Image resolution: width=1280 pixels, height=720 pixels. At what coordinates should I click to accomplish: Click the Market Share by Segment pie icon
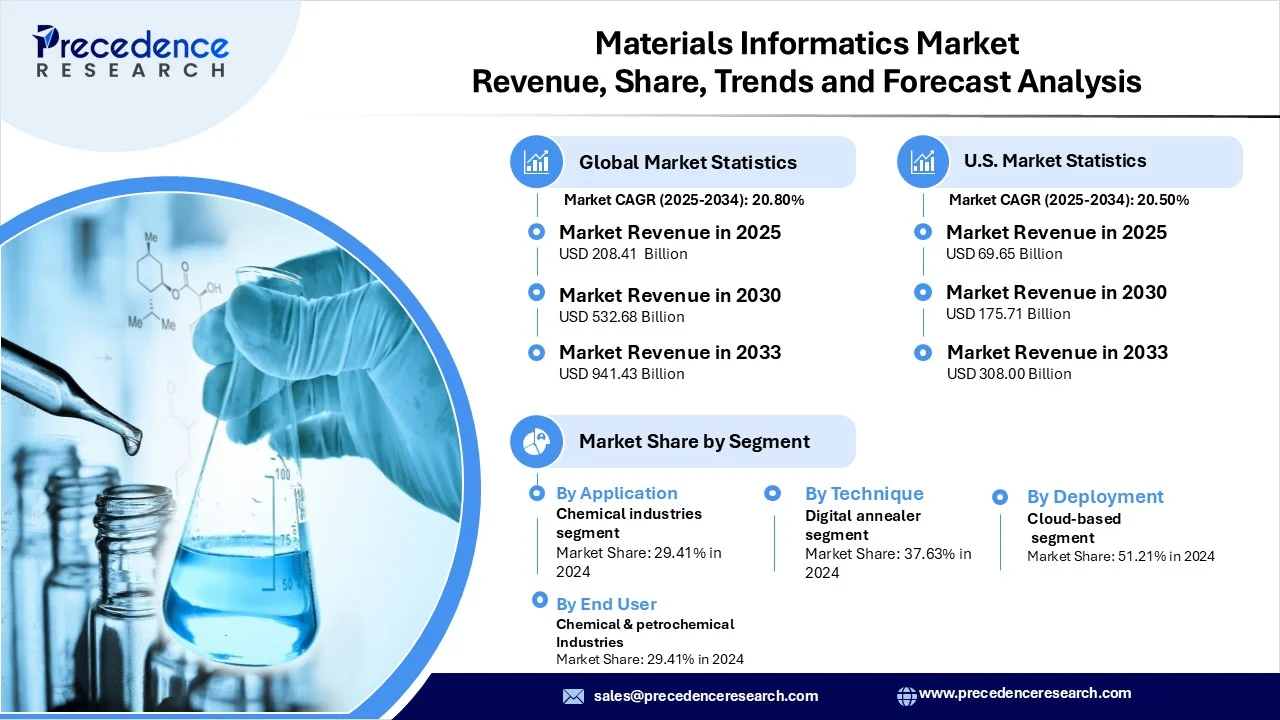(537, 441)
